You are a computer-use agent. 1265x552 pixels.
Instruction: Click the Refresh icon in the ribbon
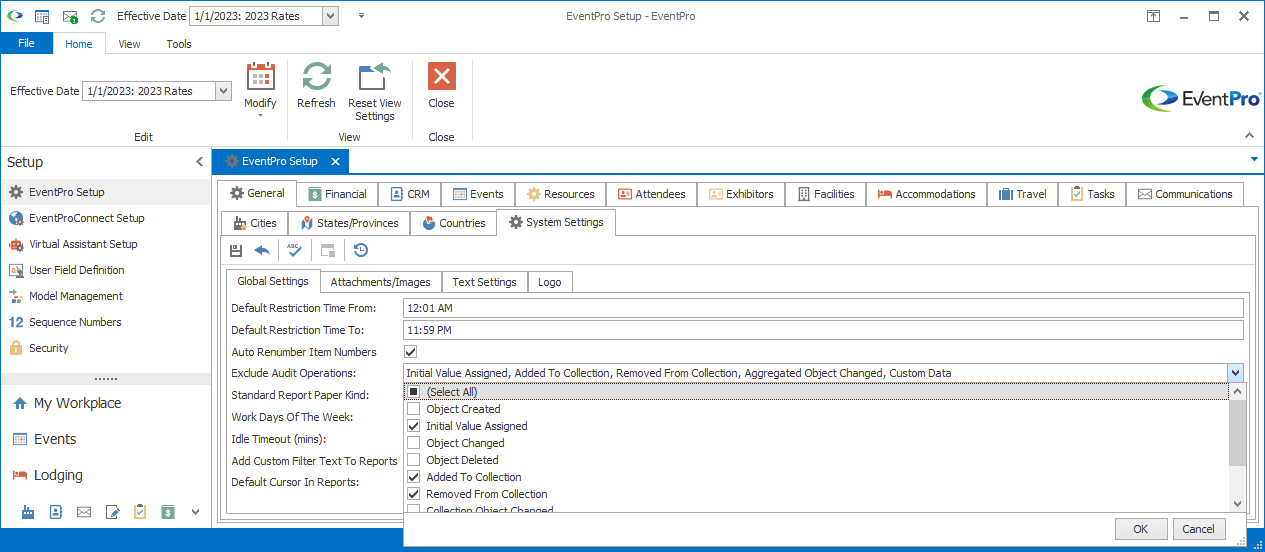(316, 77)
